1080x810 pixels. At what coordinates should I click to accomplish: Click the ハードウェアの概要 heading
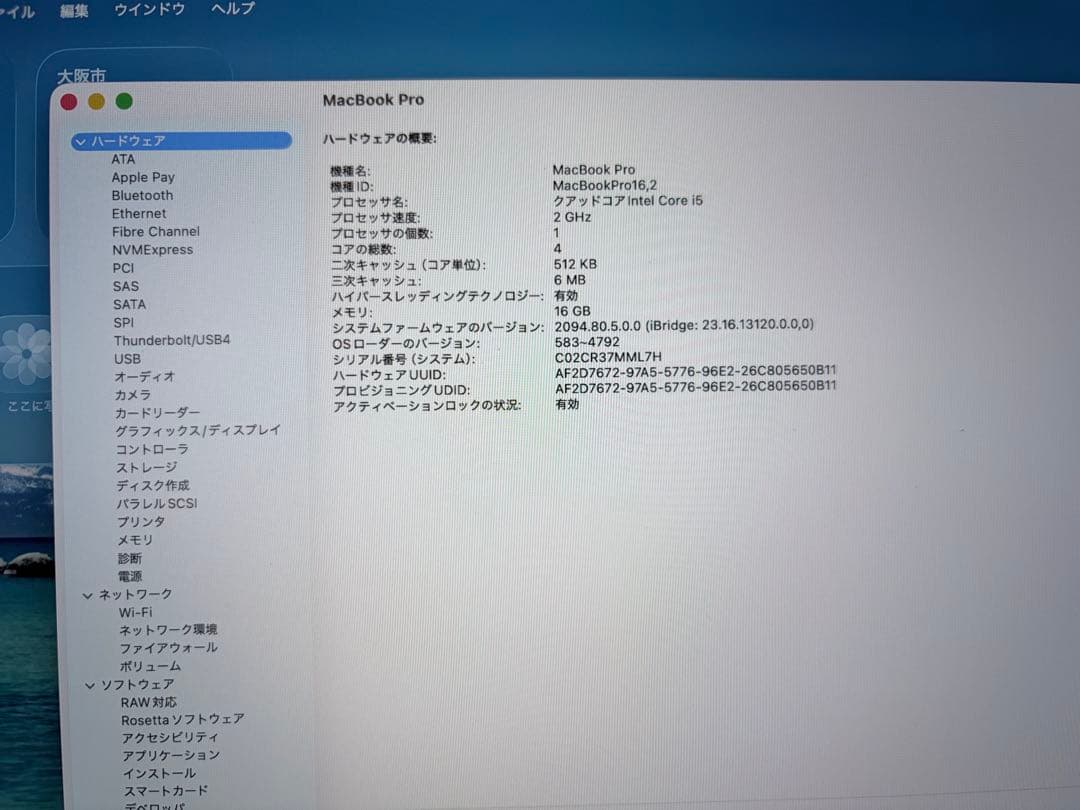380,139
